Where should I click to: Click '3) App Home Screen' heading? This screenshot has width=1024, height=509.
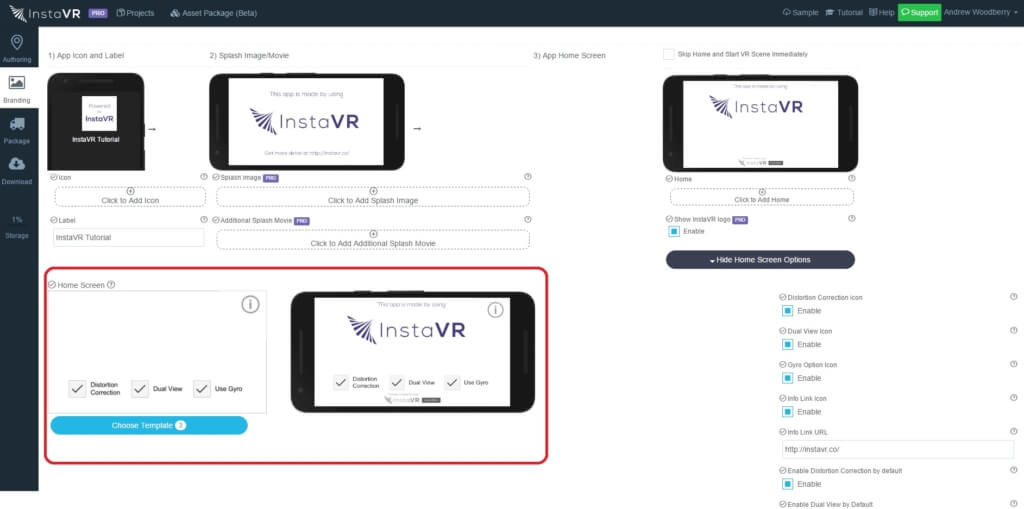(x=569, y=56)
